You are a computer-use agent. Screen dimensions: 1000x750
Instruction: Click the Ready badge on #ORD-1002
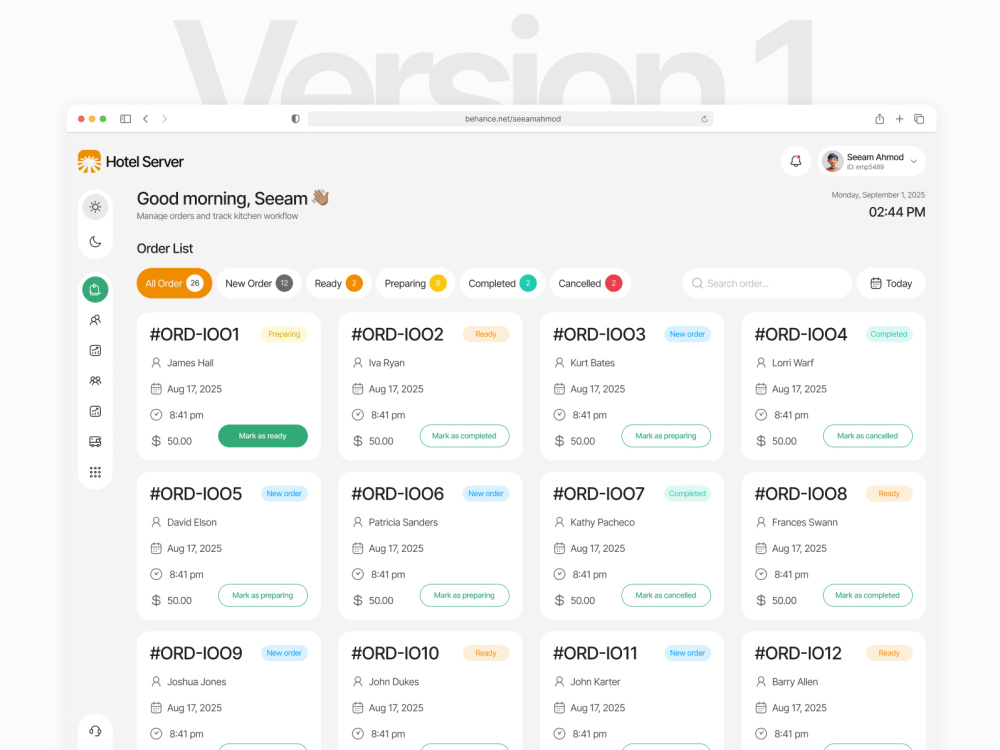[x=485, y=334]
